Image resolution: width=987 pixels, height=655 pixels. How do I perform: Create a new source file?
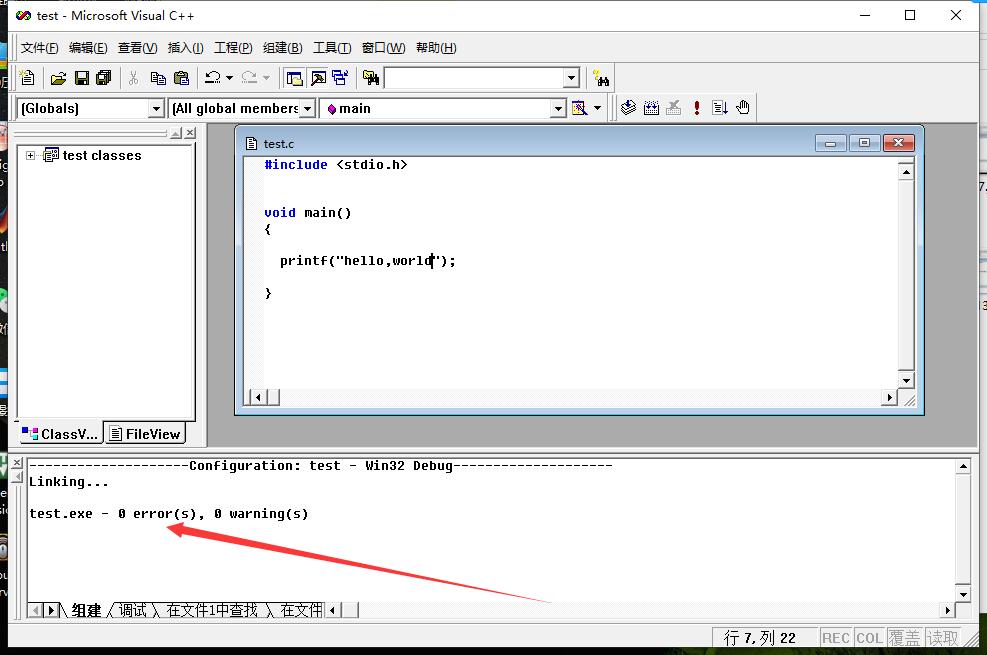(27, 77)
